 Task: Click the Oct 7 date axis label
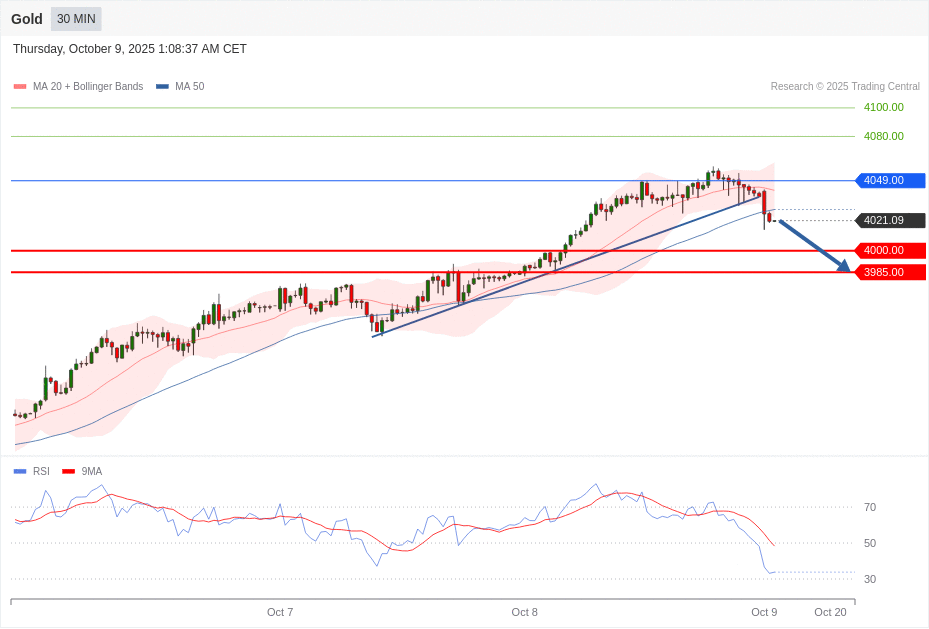pyautogui.click(x=280, y=612)
